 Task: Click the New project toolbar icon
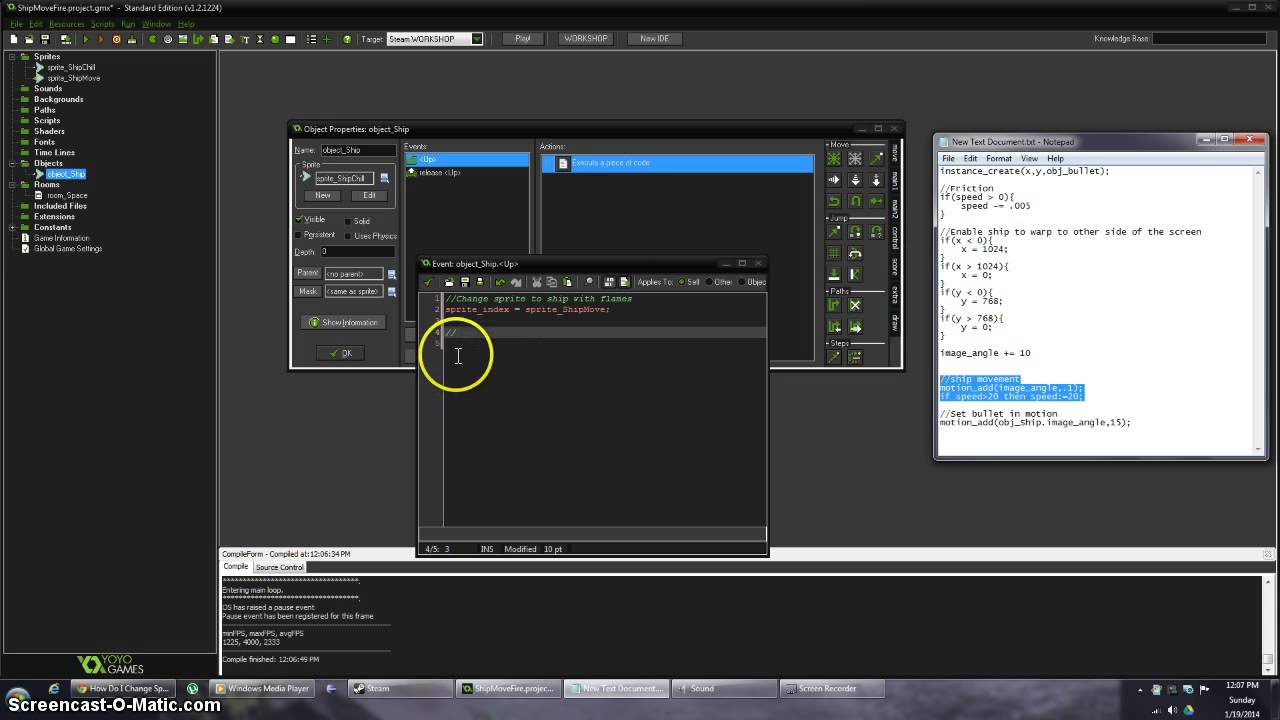coord(15,39)
